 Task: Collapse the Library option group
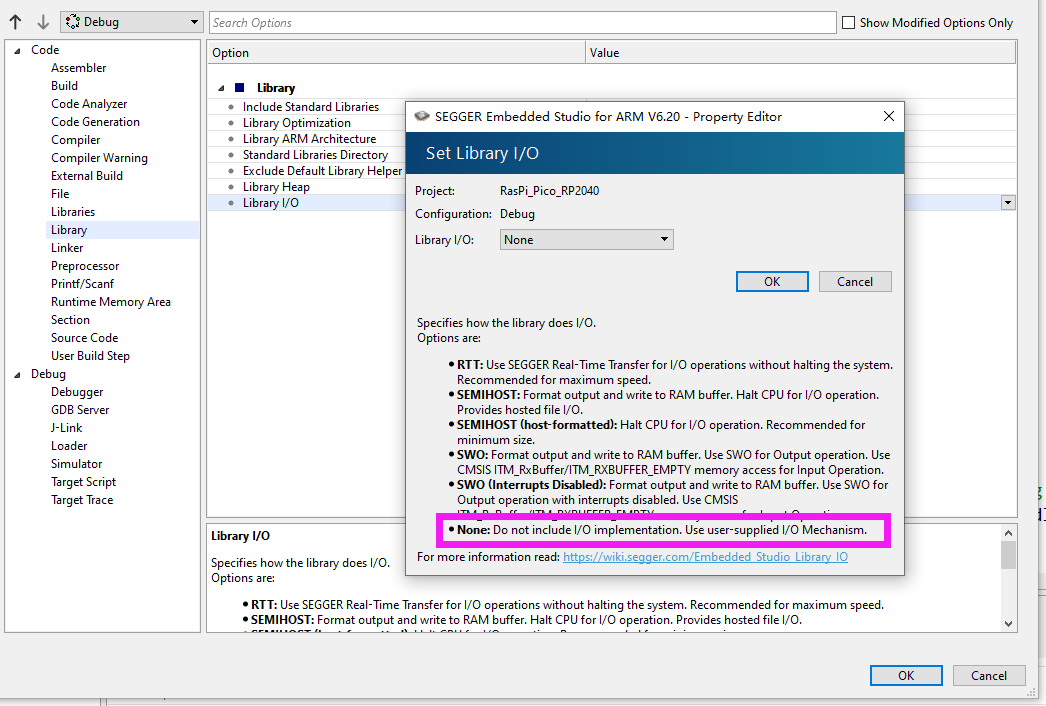click(x=221, y=88)
